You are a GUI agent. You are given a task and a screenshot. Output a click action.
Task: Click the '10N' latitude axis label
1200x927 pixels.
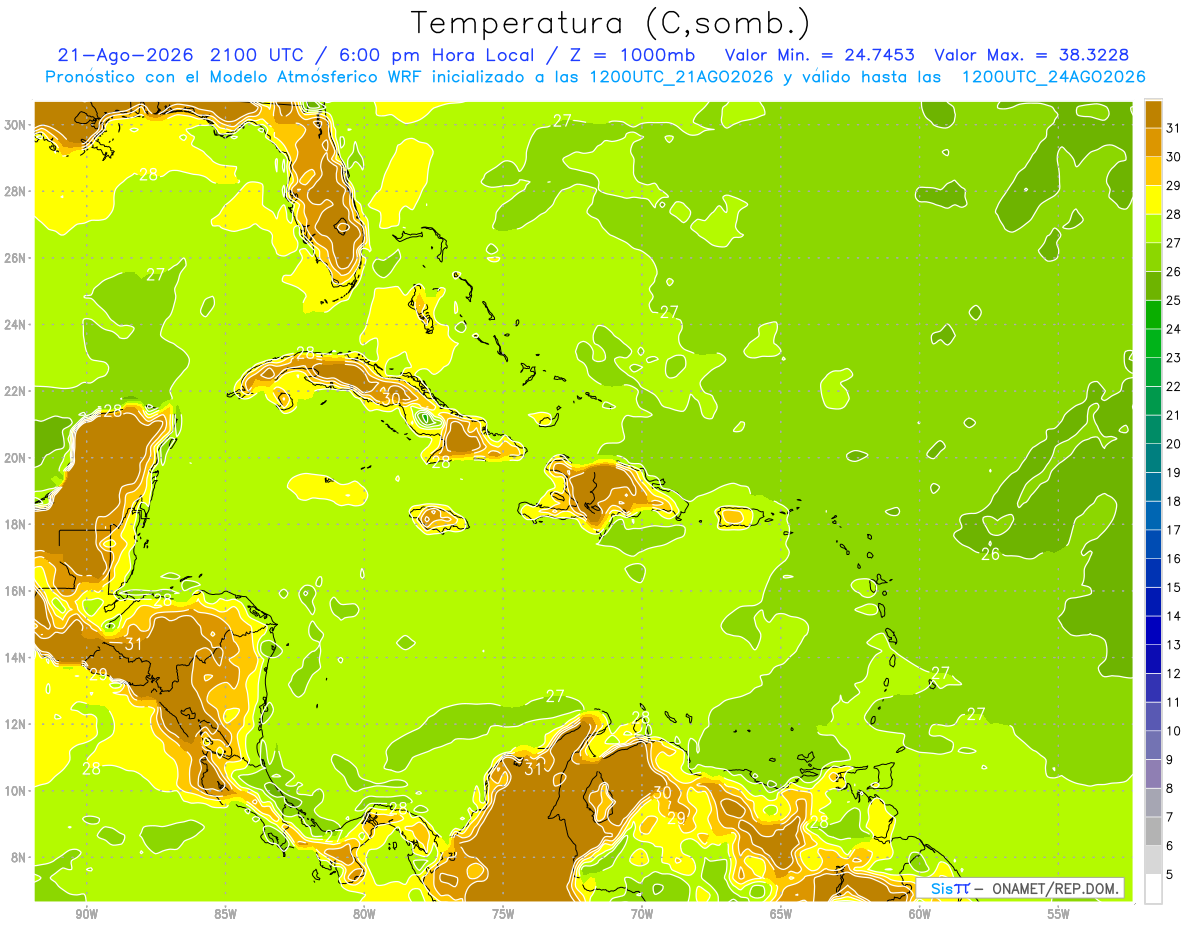16,790
